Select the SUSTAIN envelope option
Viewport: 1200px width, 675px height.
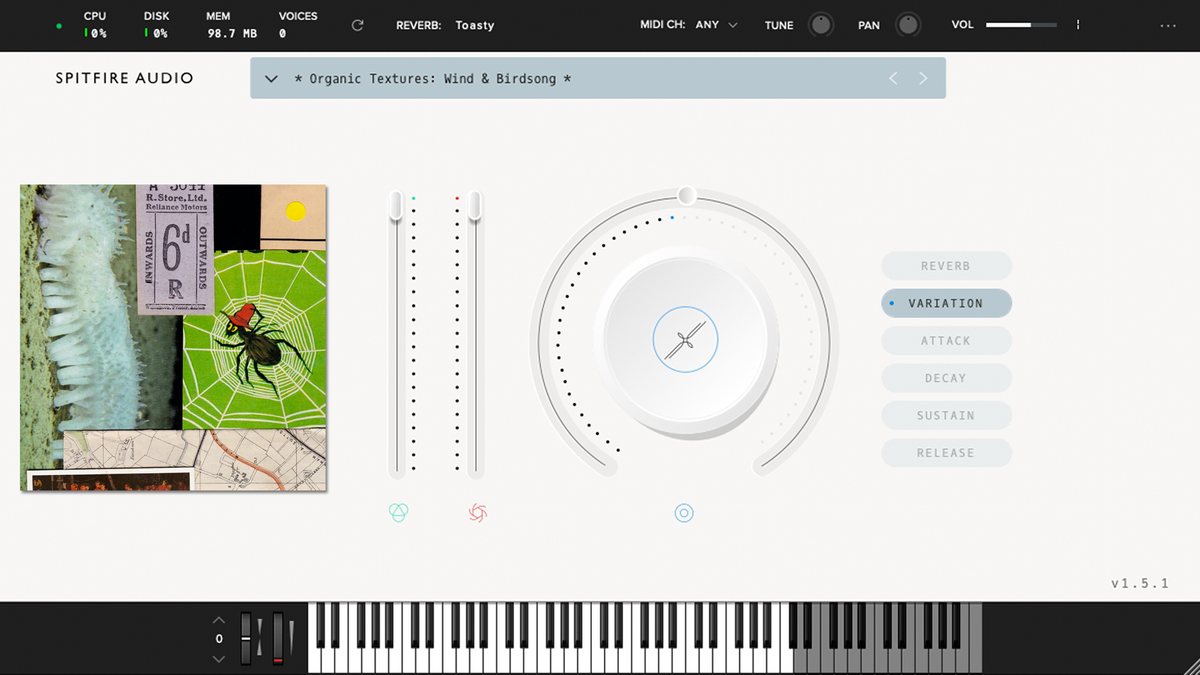click(946, 415)
